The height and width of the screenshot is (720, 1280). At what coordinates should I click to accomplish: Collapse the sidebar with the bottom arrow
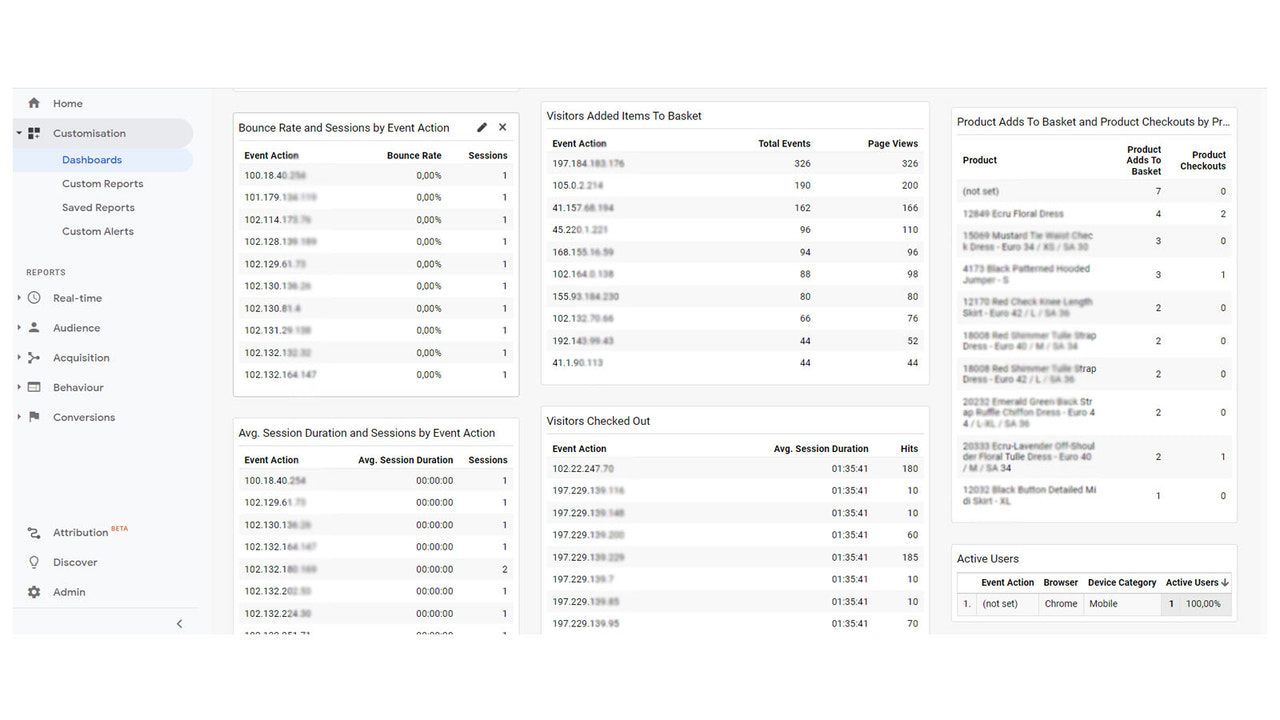tap(179, 623)
